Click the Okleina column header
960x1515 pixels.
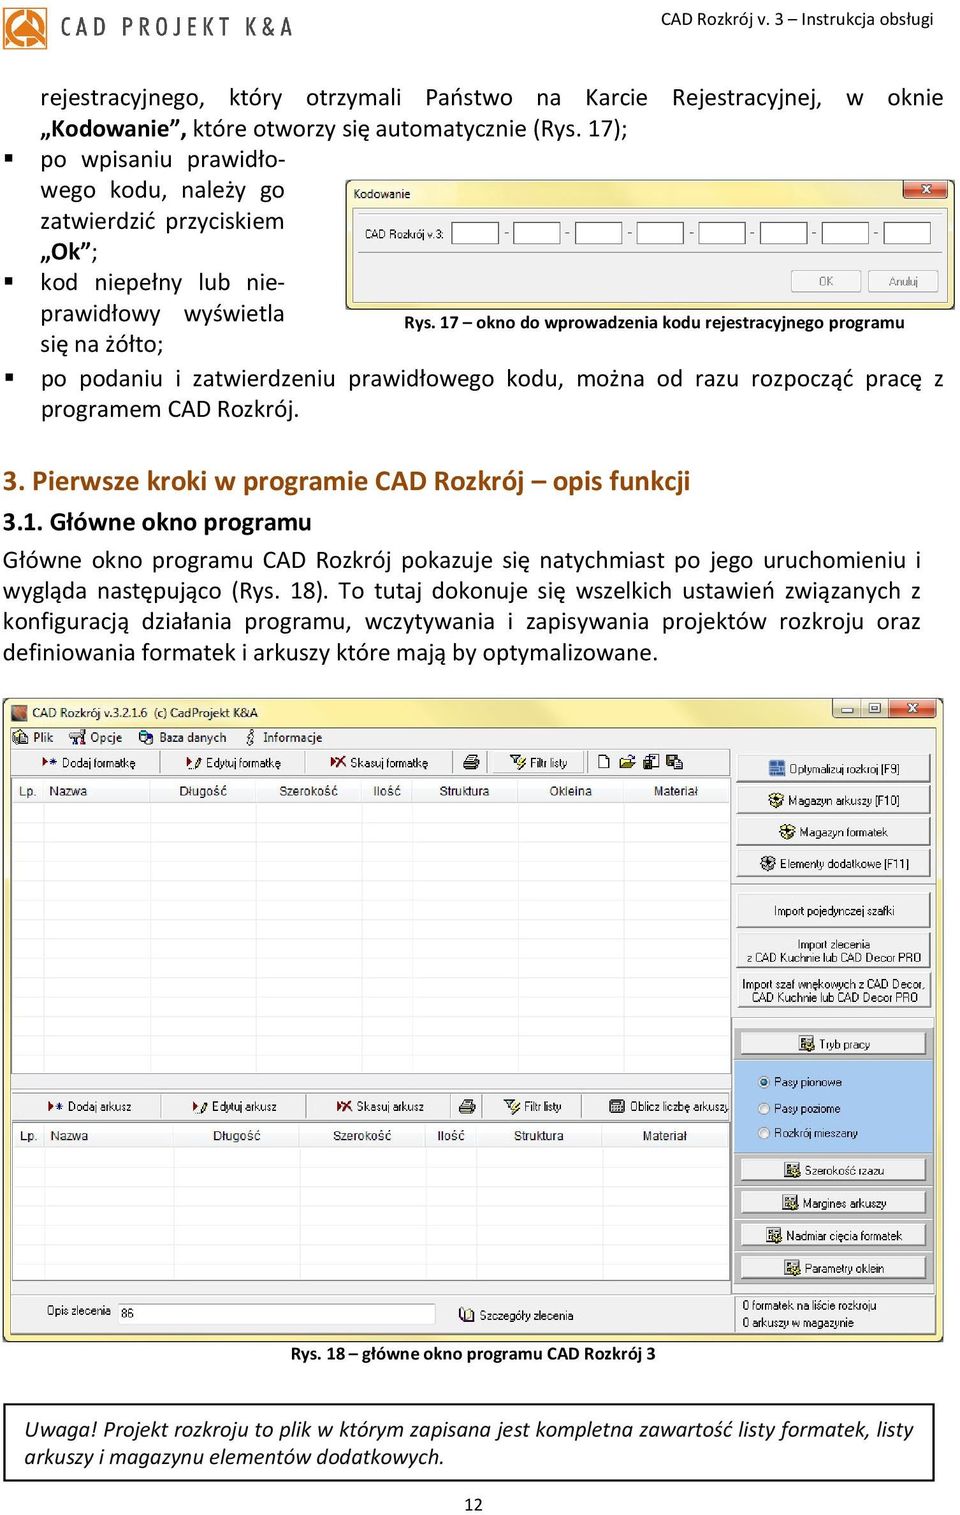coord(570,790)
